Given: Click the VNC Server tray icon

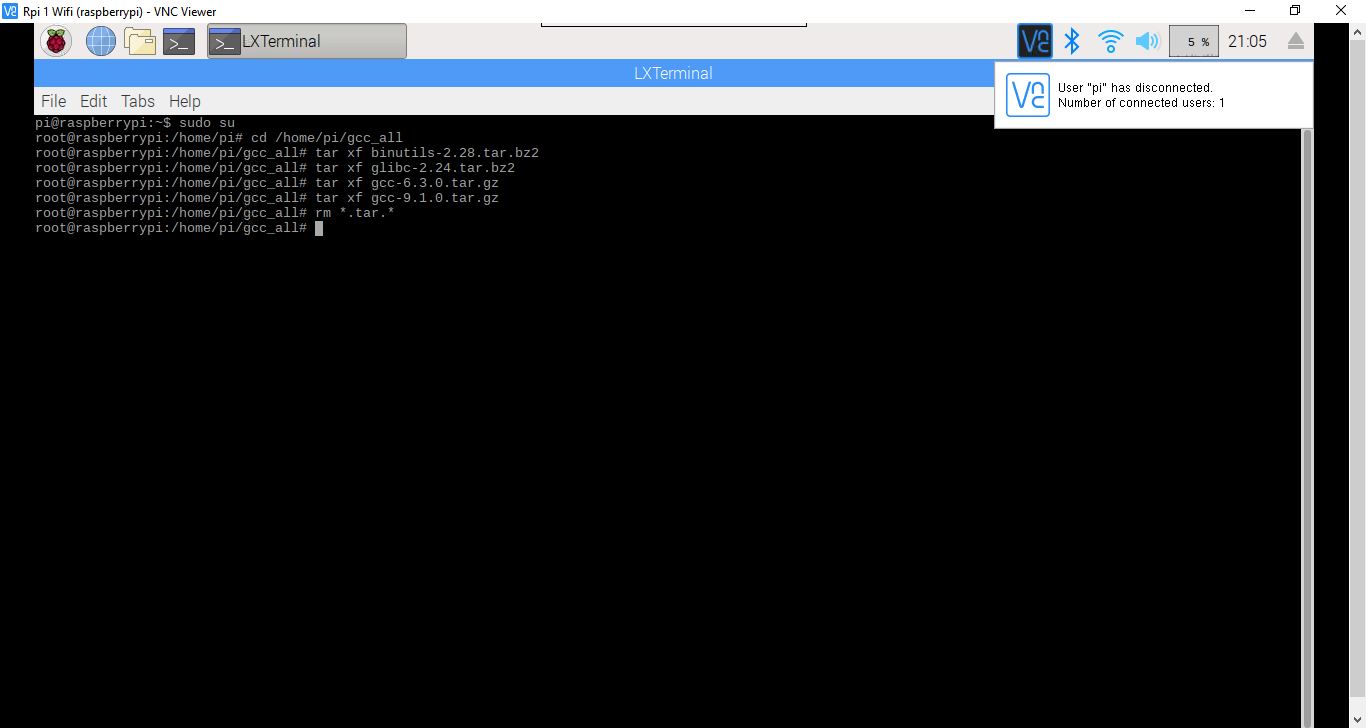Looking at the screenshot, I should 1034,41.
